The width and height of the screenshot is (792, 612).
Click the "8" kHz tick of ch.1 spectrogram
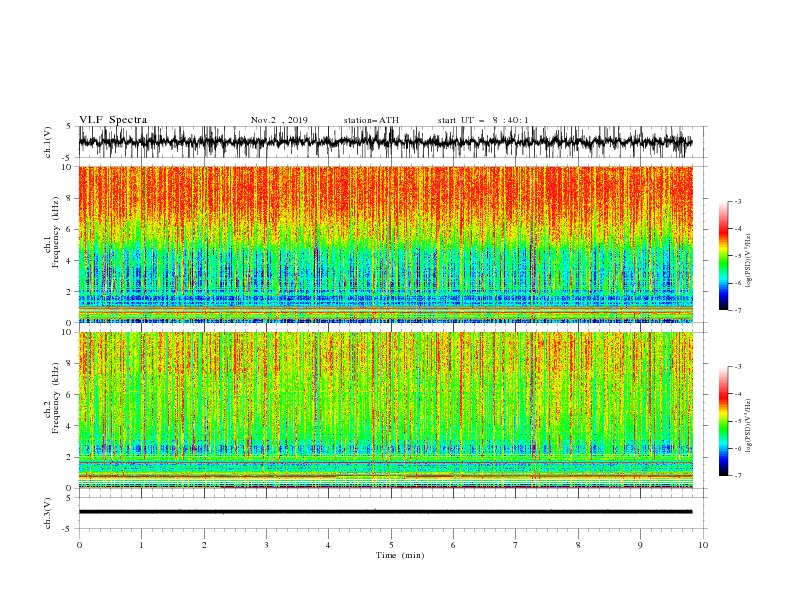pos(70,198)
